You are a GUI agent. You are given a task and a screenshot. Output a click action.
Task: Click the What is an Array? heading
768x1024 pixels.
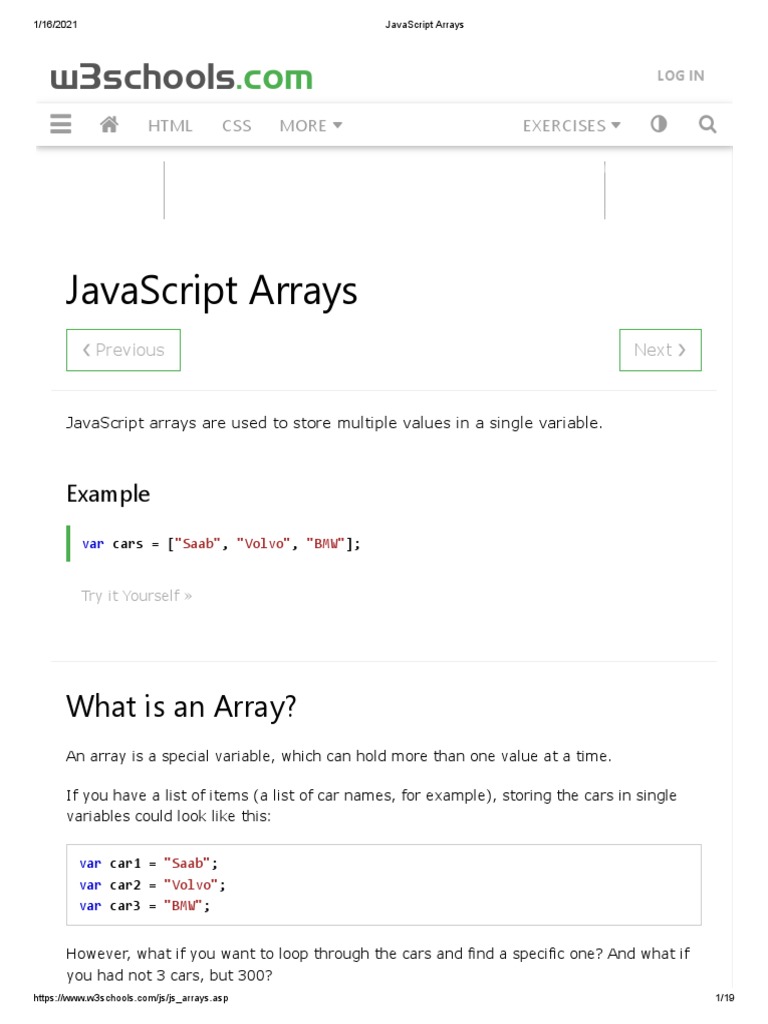181,707
